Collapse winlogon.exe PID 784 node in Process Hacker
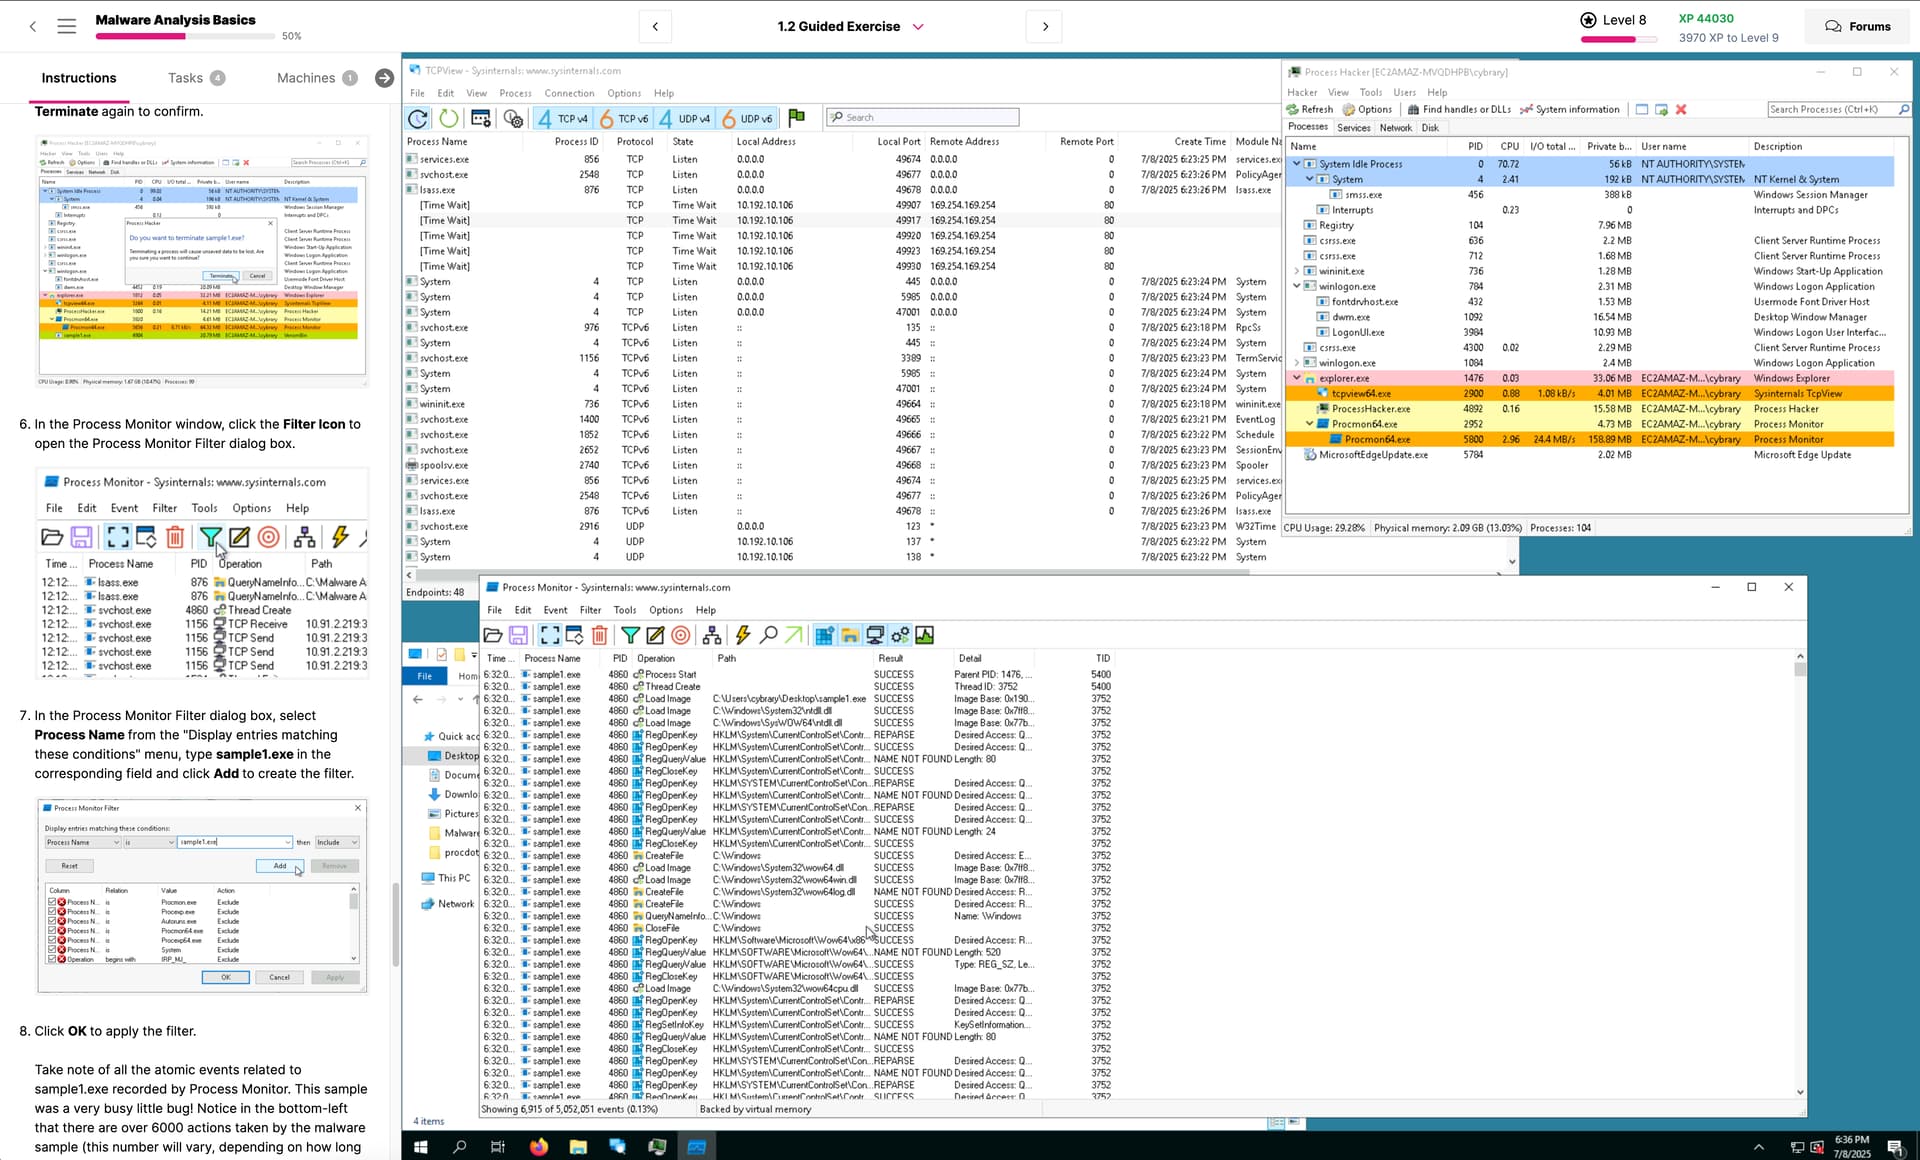Image resolution: width=1920 pixels, height=1160 pixels. coord(1297,286)
